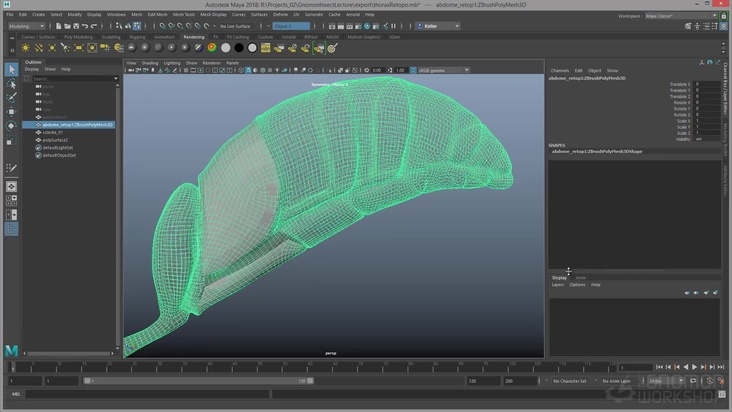Open the viewport Shading menu
The width and height of the screenshot is (732, 412).
tap(150, 63)
